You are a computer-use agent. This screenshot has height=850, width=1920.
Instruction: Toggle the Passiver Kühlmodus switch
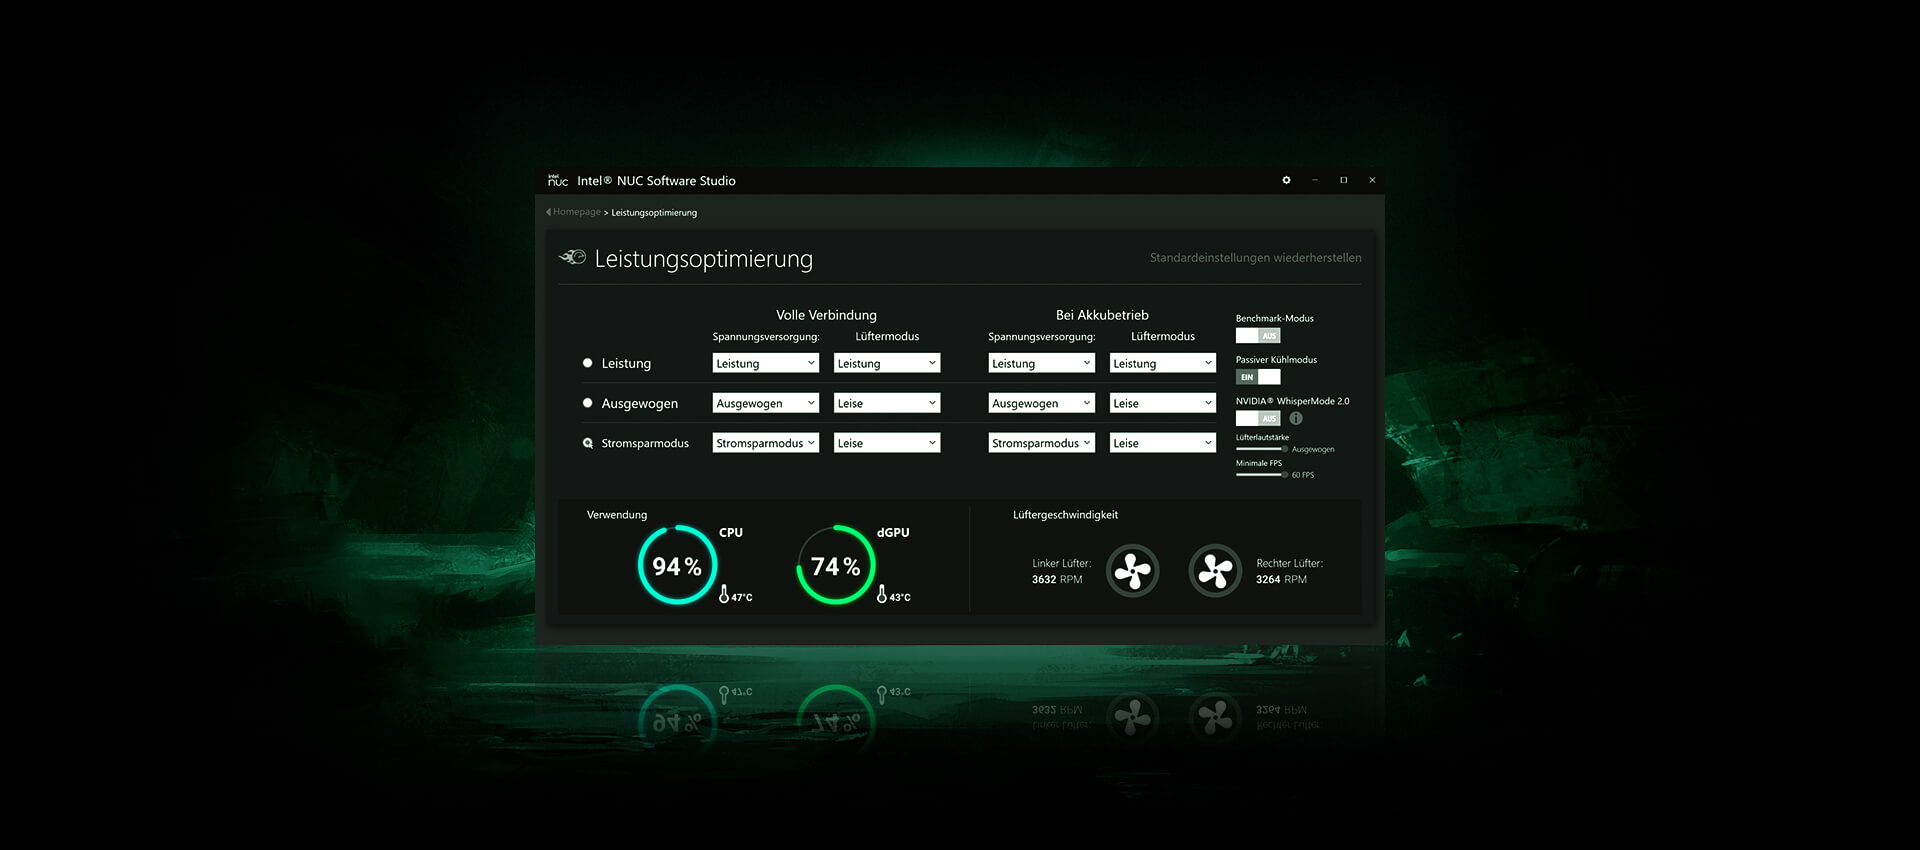point(1258,377)
